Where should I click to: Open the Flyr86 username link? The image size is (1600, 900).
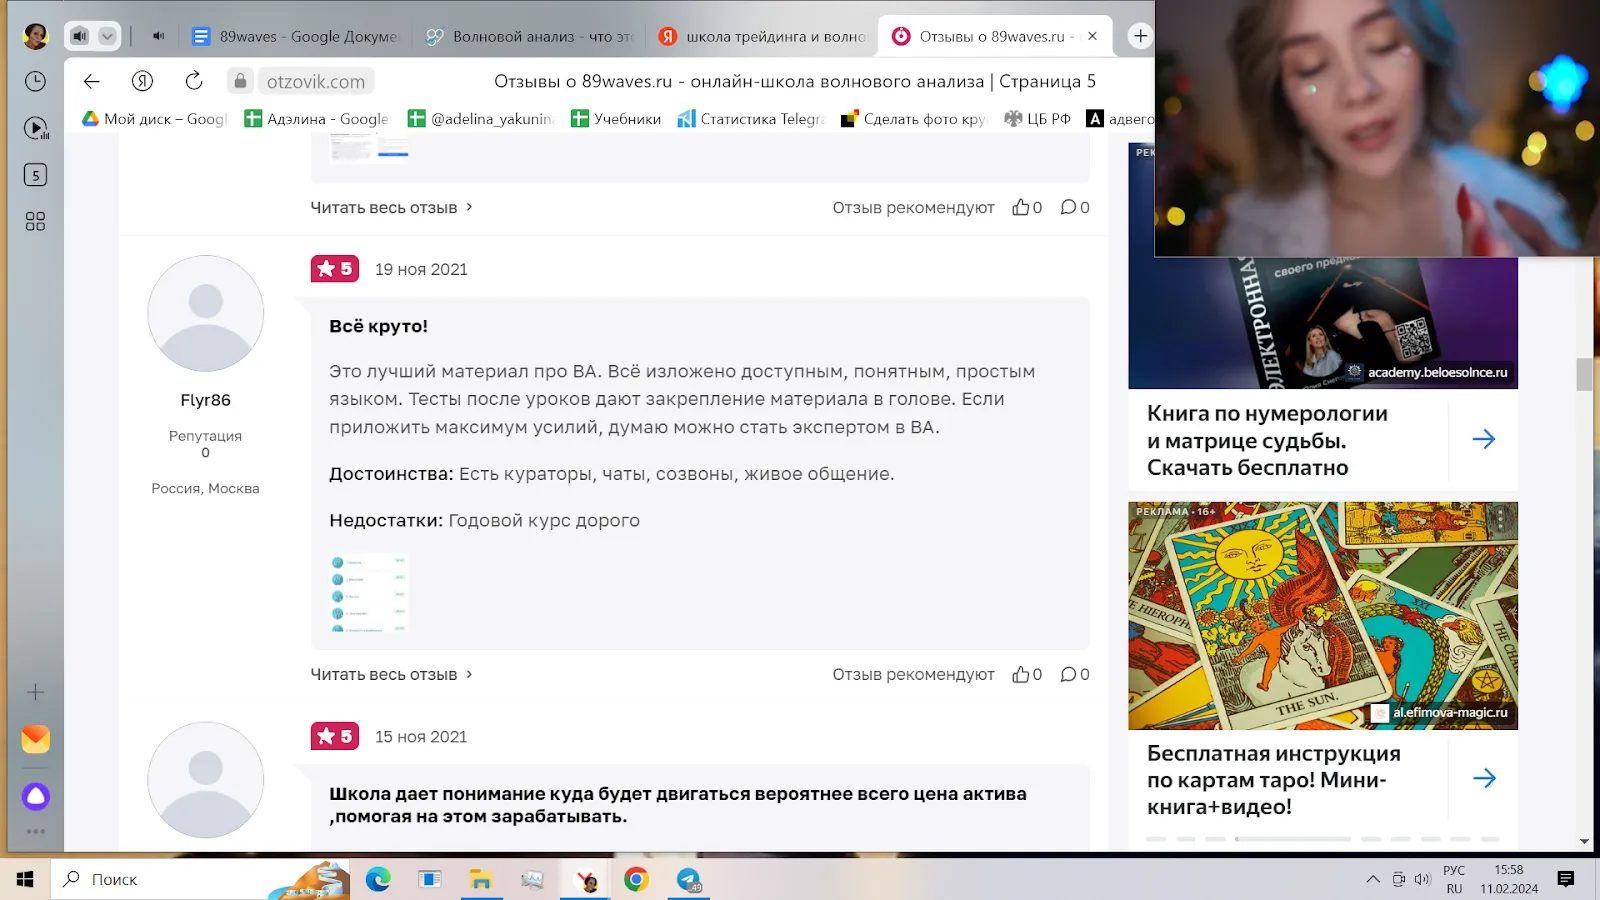pos(205,400)
